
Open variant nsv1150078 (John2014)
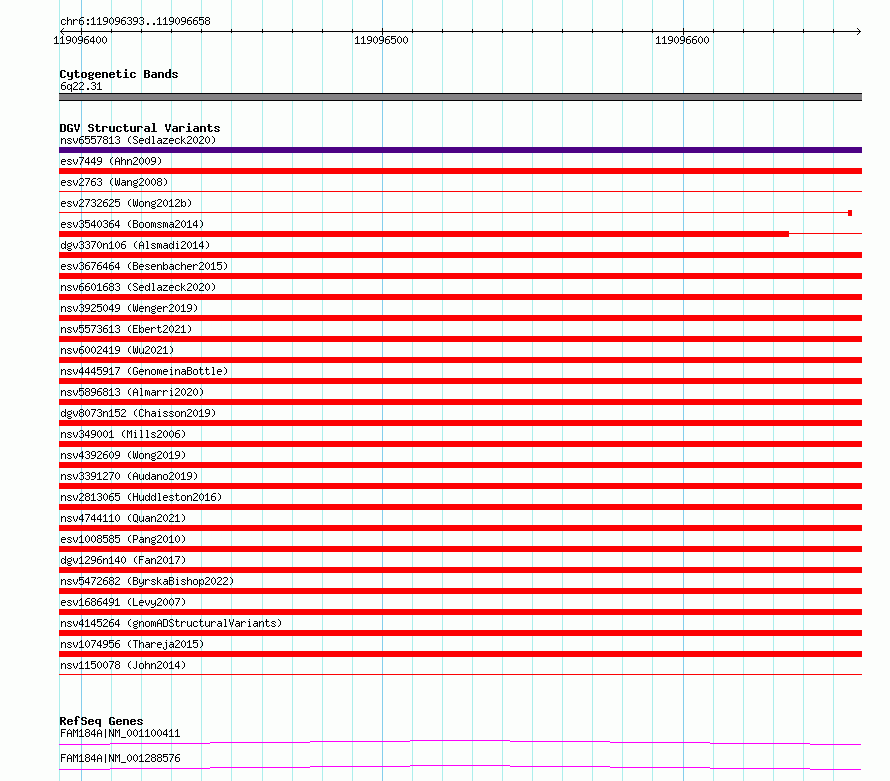[123, 665]
